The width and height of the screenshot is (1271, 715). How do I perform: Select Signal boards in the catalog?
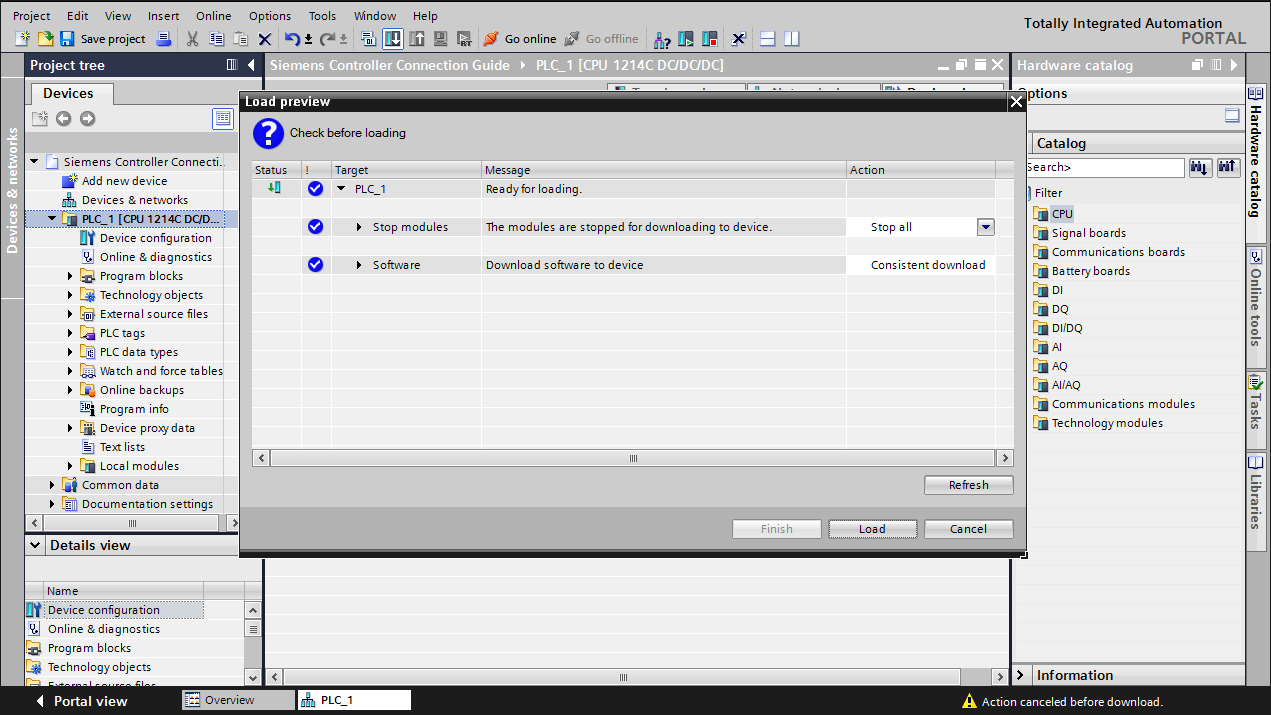click(1088, 233)
